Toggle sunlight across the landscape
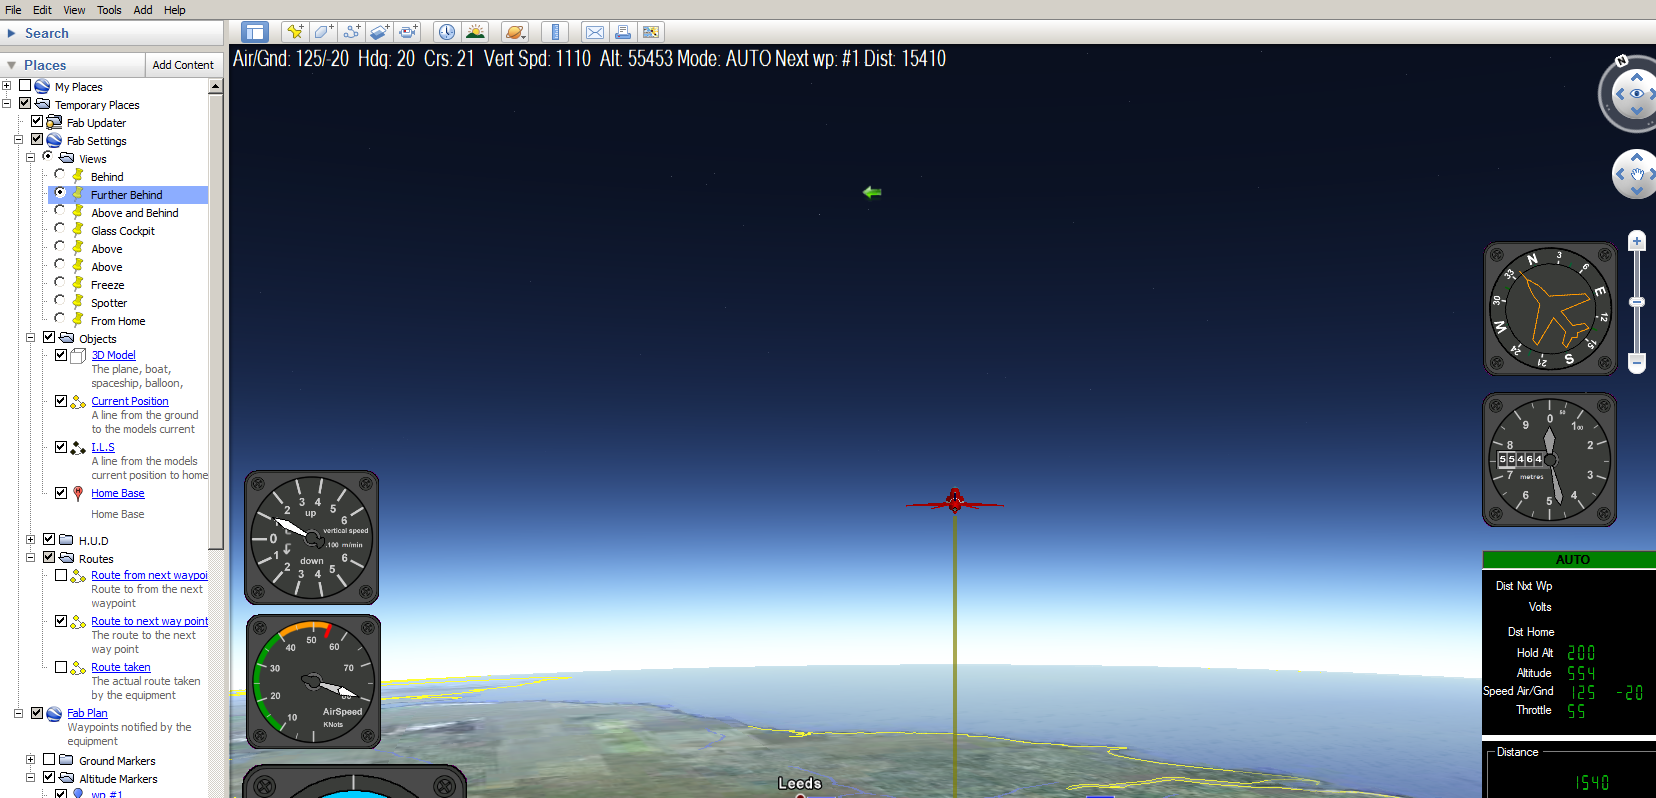The height and width of the screenshot is (798, 1656). [x=475, y=32]
